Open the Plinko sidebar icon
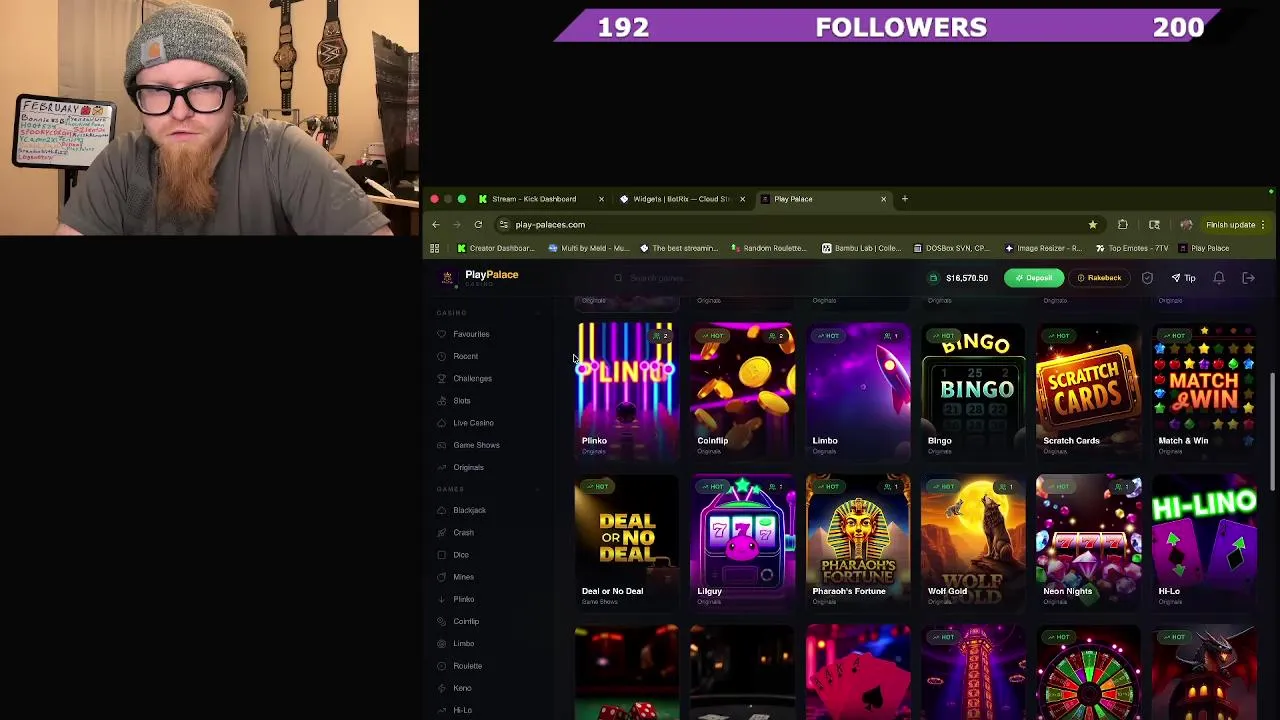The height and width of the screenshot is (720, 1280). pyautogui.click(x=442, y=599)
